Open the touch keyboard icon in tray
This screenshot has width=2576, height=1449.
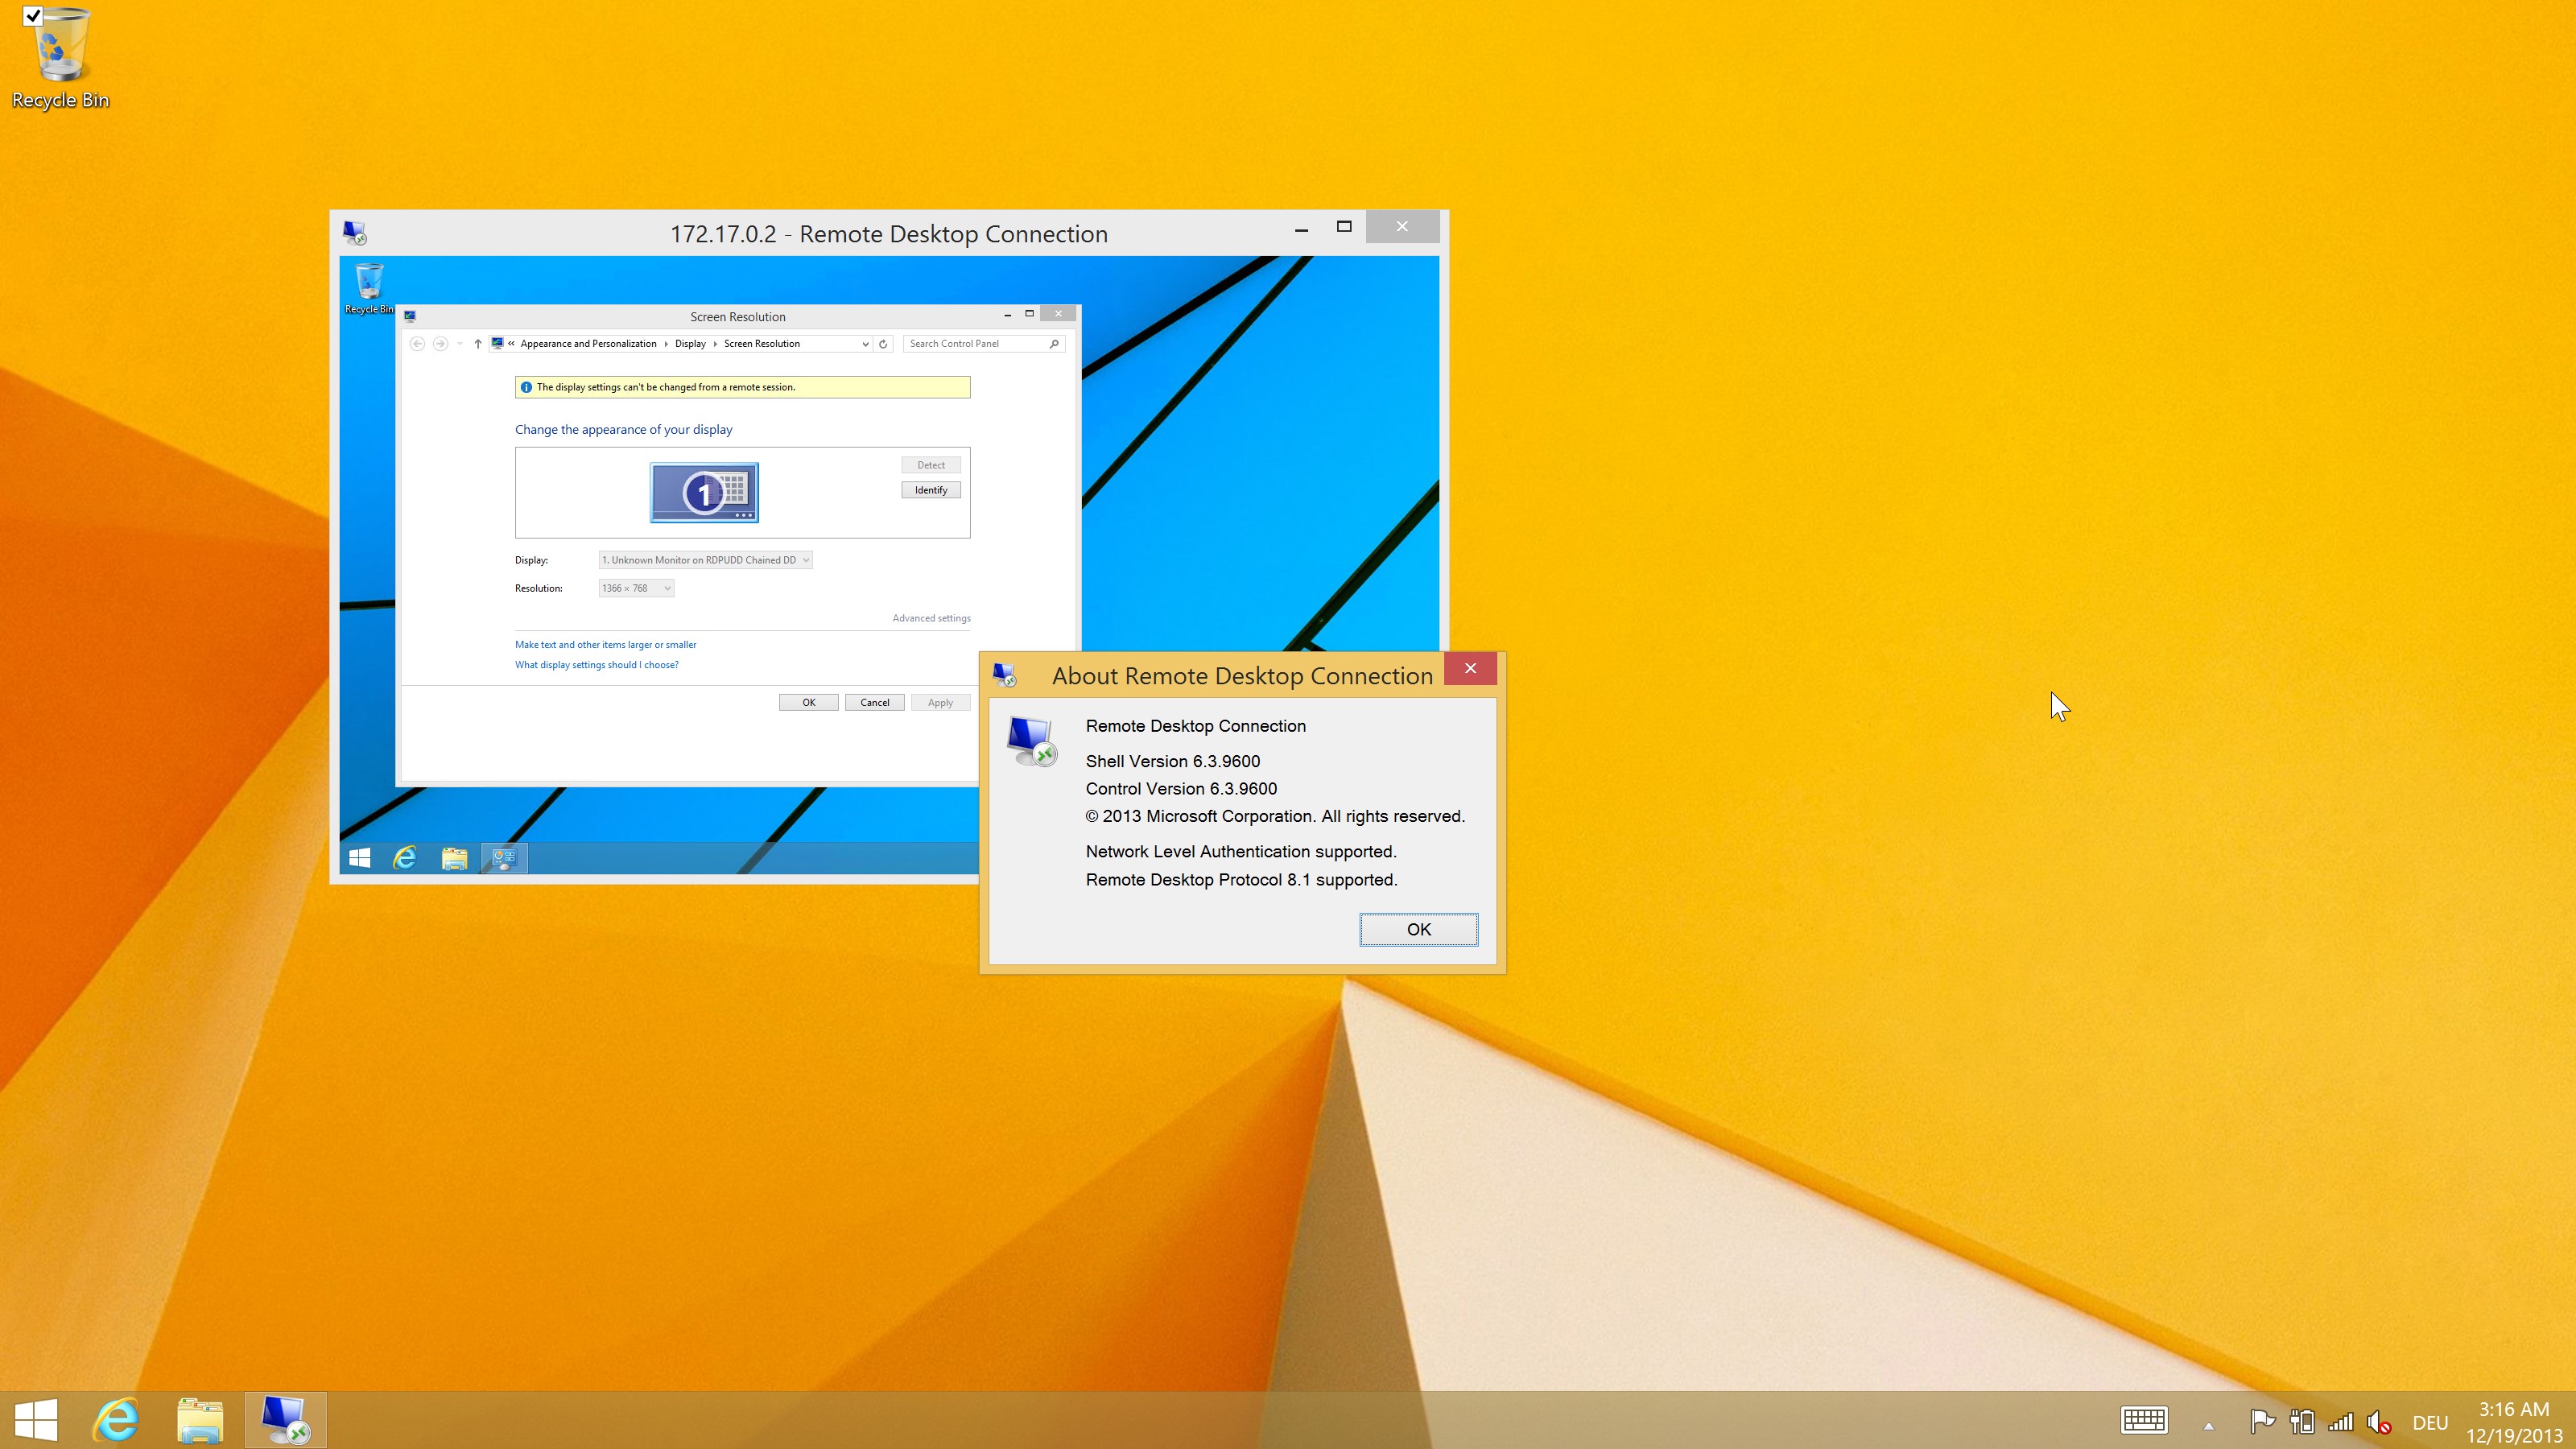click(2144, 1421)
